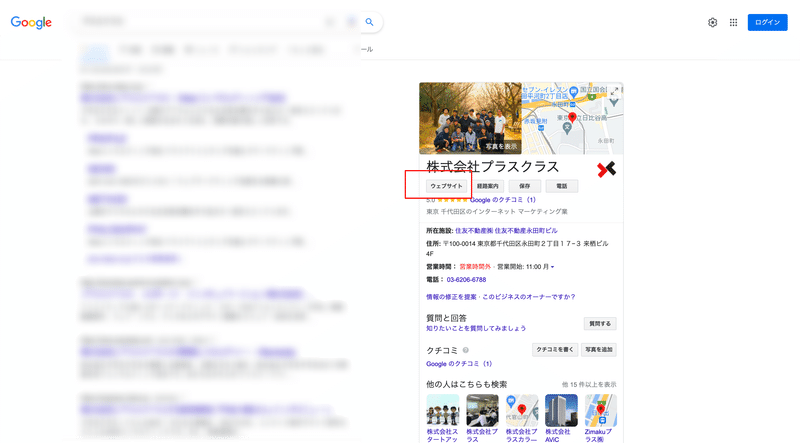The height and width of the screenshot is (443, 800).
Task: Click 知りたいことを質問してみましょう link
Action: tap(476, 328)
